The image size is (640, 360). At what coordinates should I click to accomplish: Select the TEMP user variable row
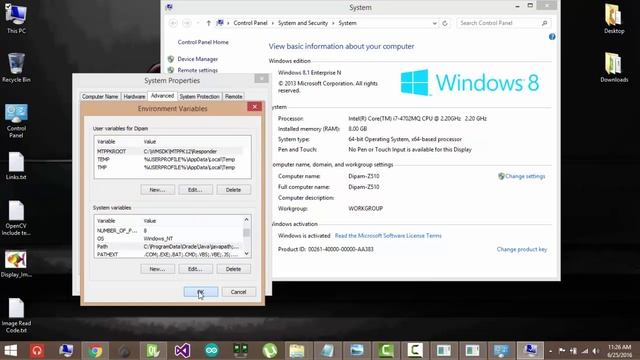pos(169,160)
